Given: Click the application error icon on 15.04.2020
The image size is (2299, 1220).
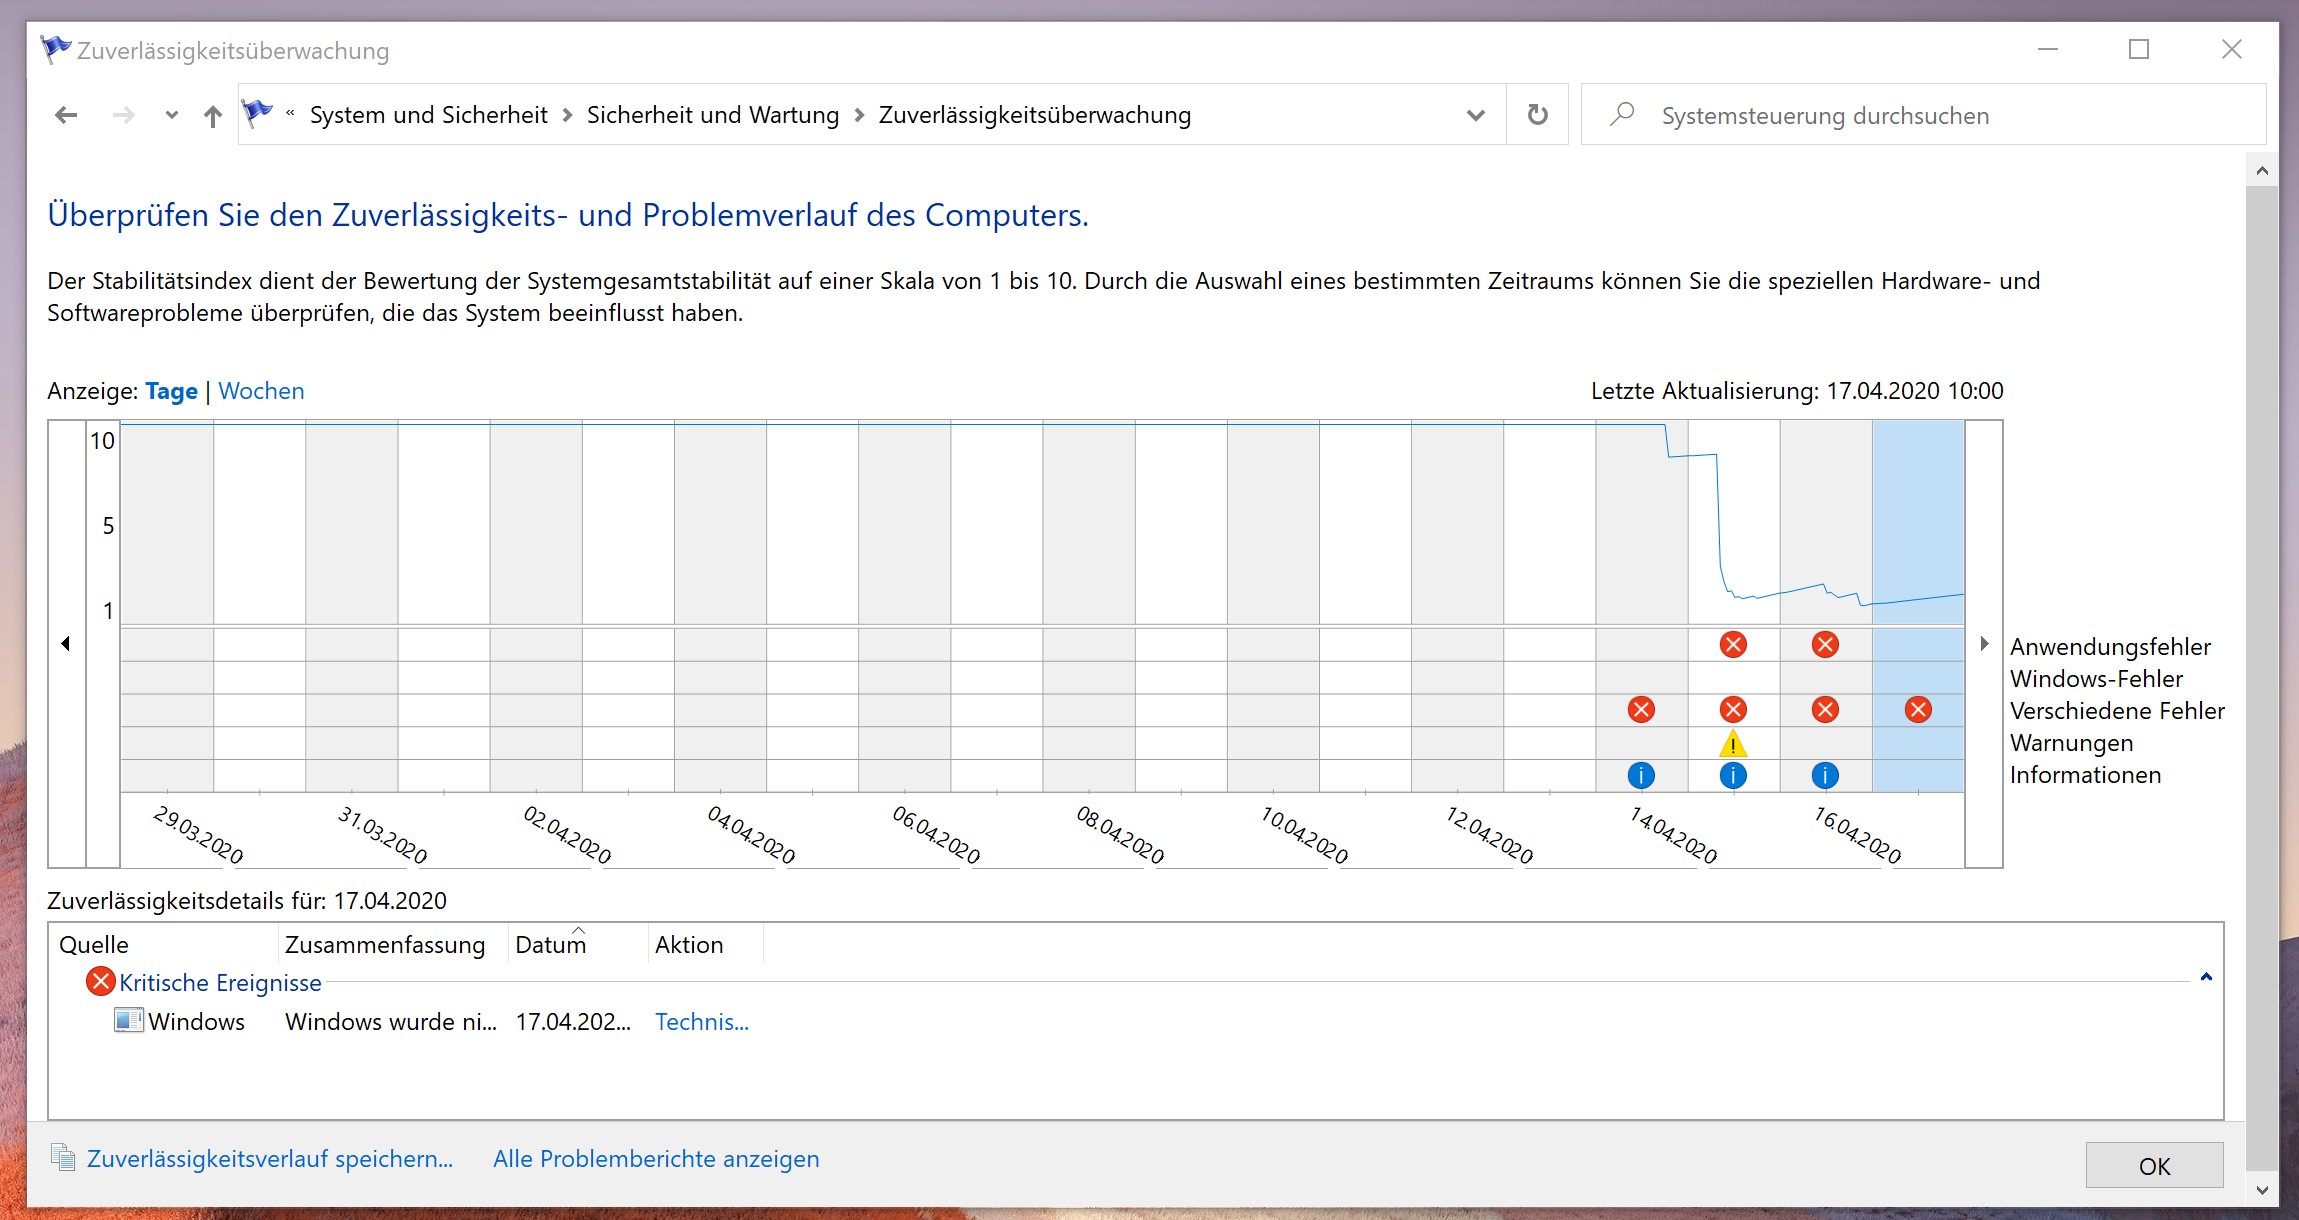Looking at the screenshot, I should [1733, 645].
